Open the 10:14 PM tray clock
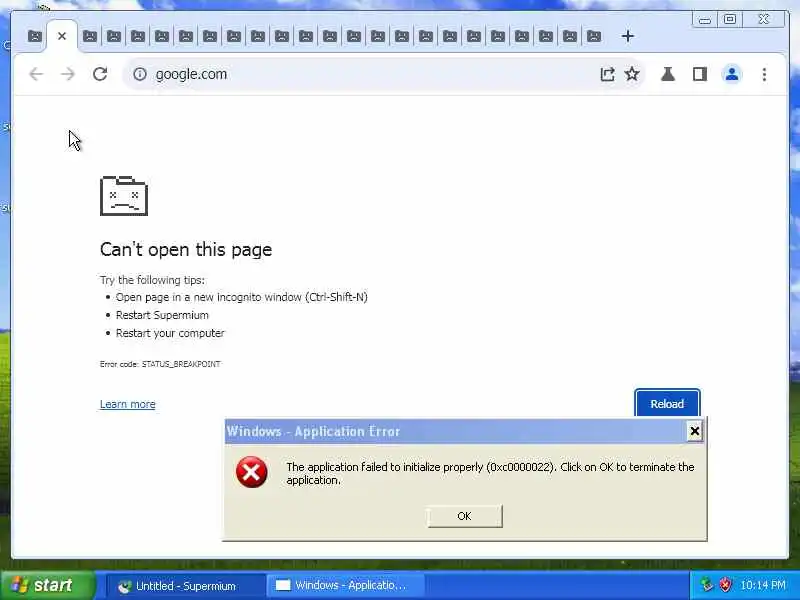800x600 pixels. (x=763, y=585)
